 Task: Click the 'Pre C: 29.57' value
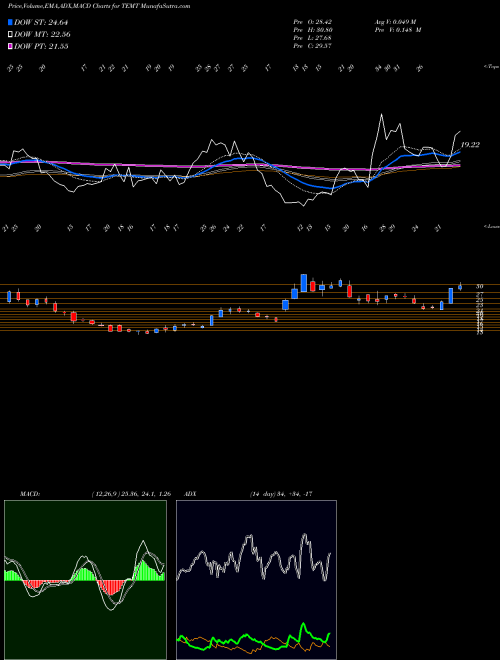tap(313, 46)
